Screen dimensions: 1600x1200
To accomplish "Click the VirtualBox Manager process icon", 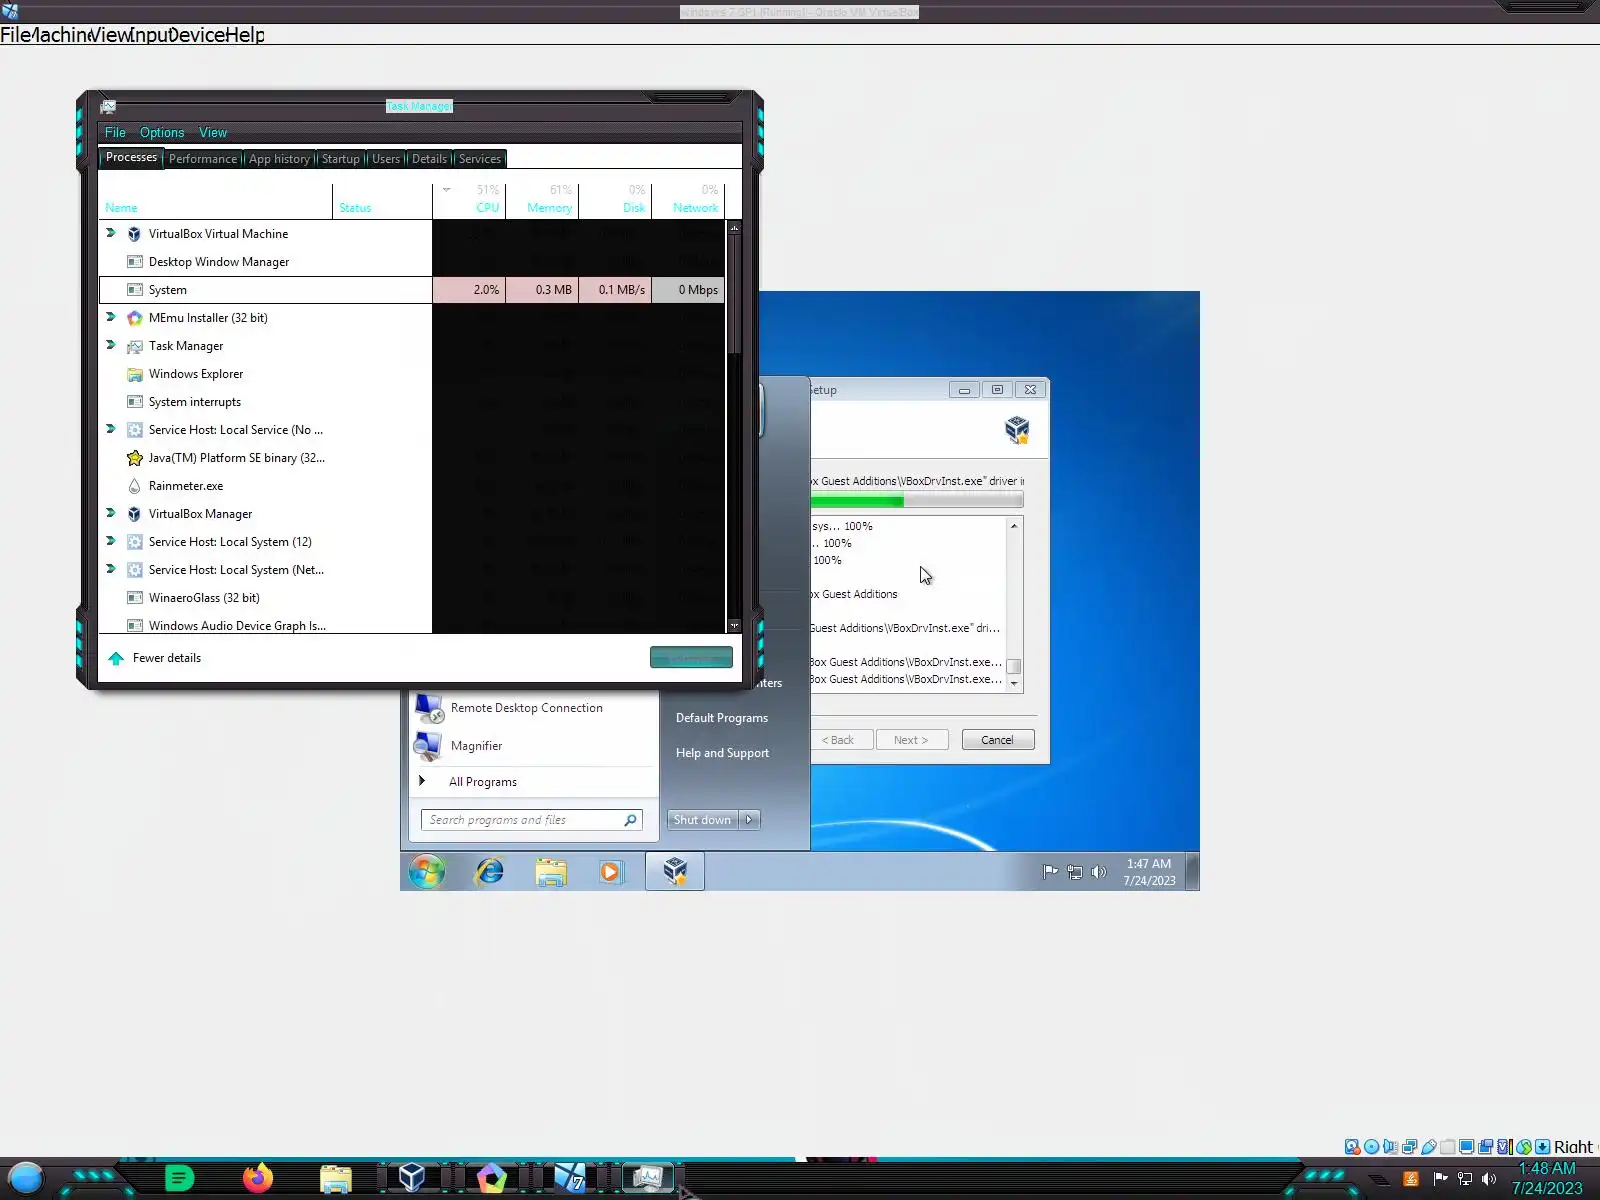I will (134, 514).
